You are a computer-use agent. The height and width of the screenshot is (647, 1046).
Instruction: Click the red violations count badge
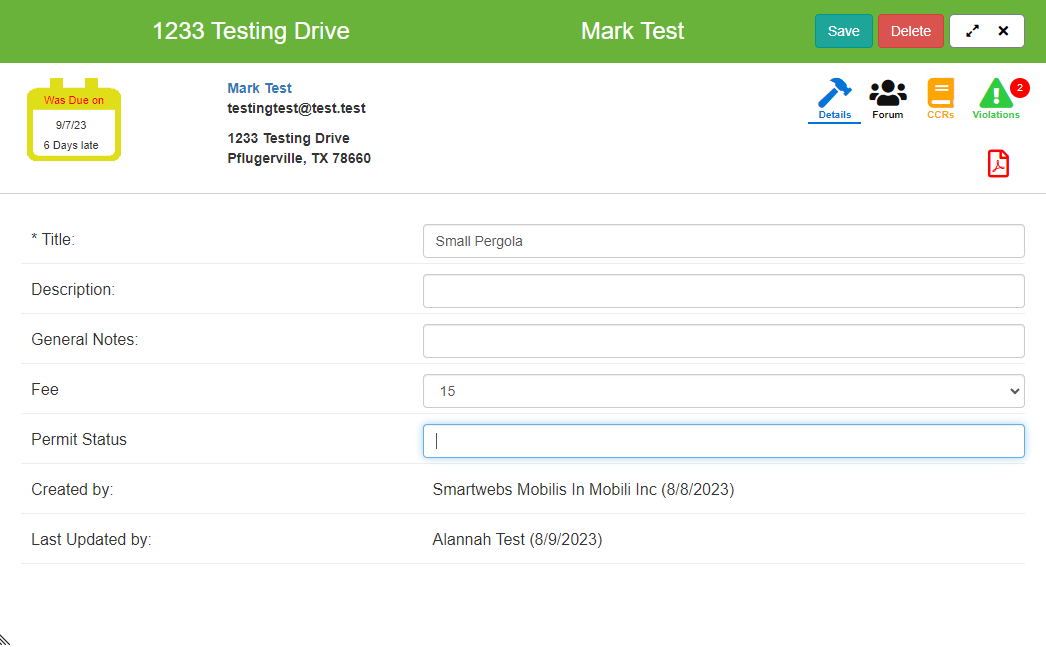coord(1019,87)
